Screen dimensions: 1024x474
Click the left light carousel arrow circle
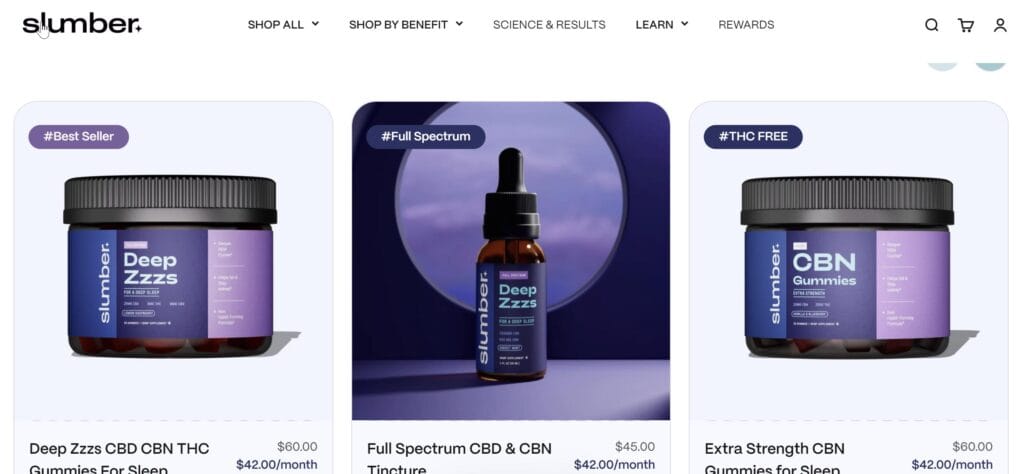coord(942,64)
